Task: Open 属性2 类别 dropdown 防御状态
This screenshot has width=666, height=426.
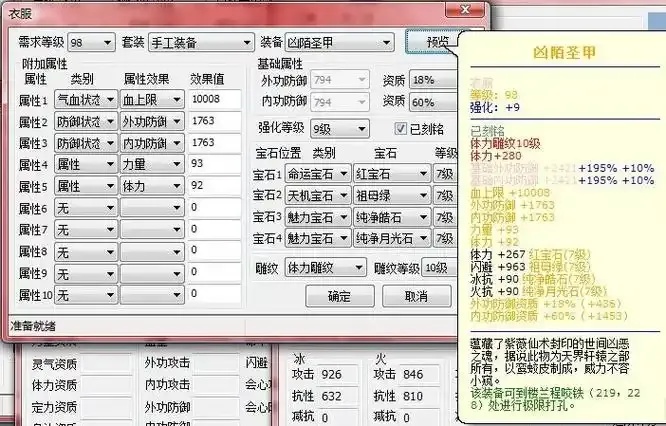Action: pos(86,121)
